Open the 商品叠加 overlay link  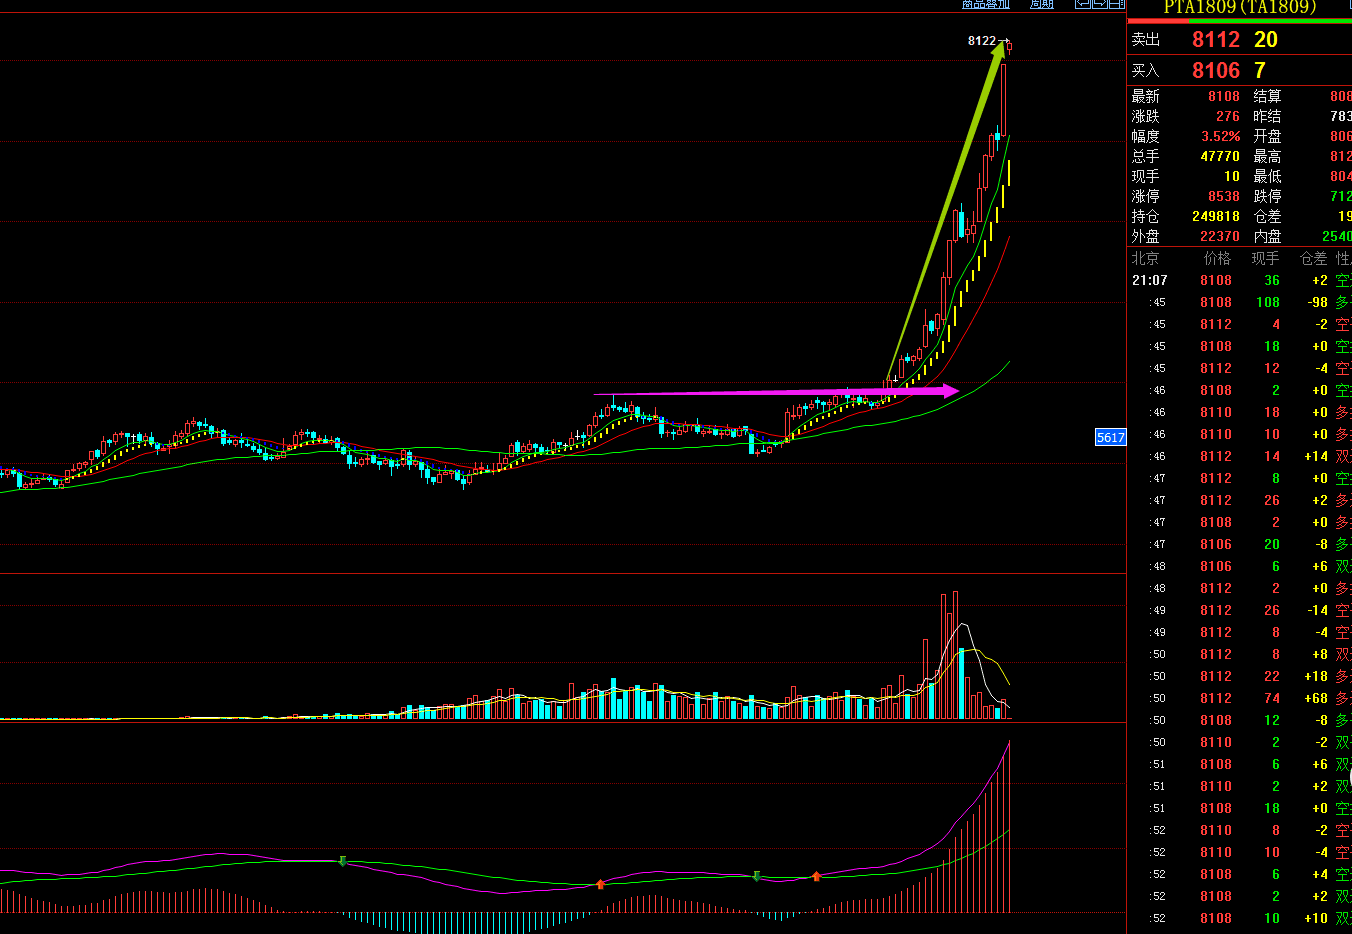985,4
